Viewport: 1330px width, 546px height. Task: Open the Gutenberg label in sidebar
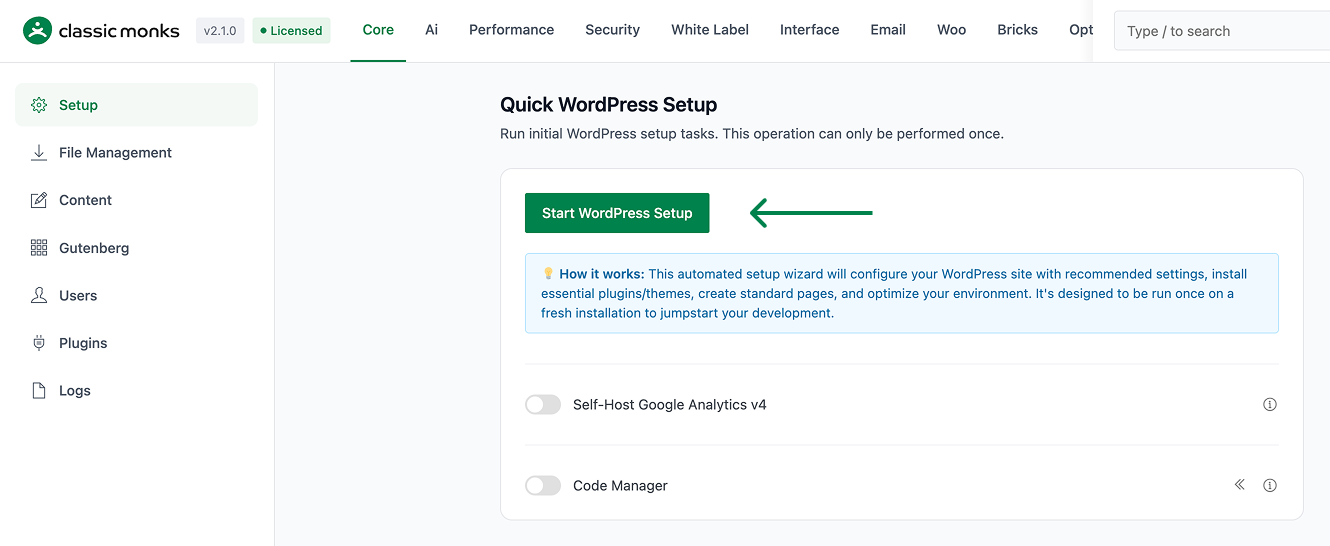coord(94,248)
